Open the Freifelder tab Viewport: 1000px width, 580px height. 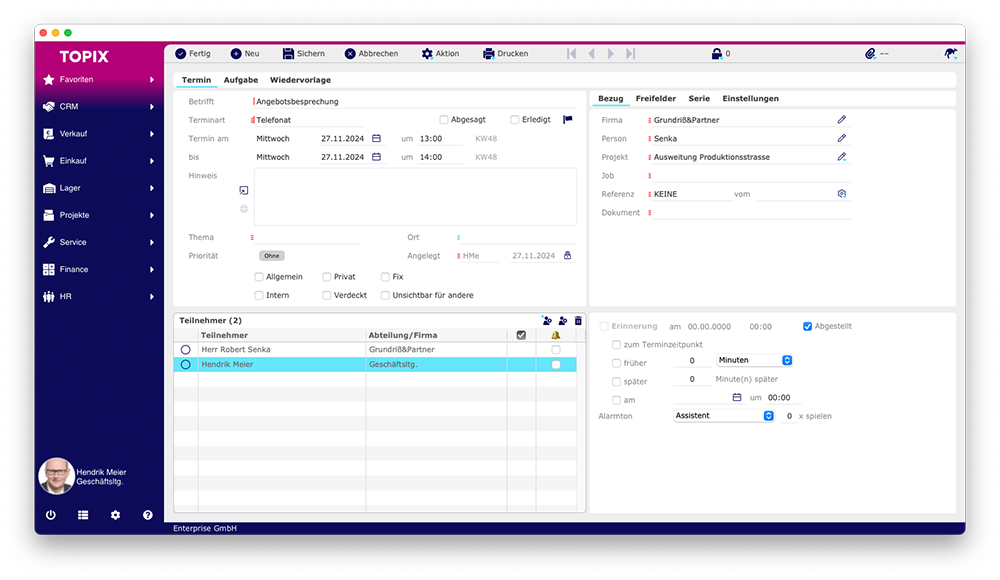[x=655, y=99]
